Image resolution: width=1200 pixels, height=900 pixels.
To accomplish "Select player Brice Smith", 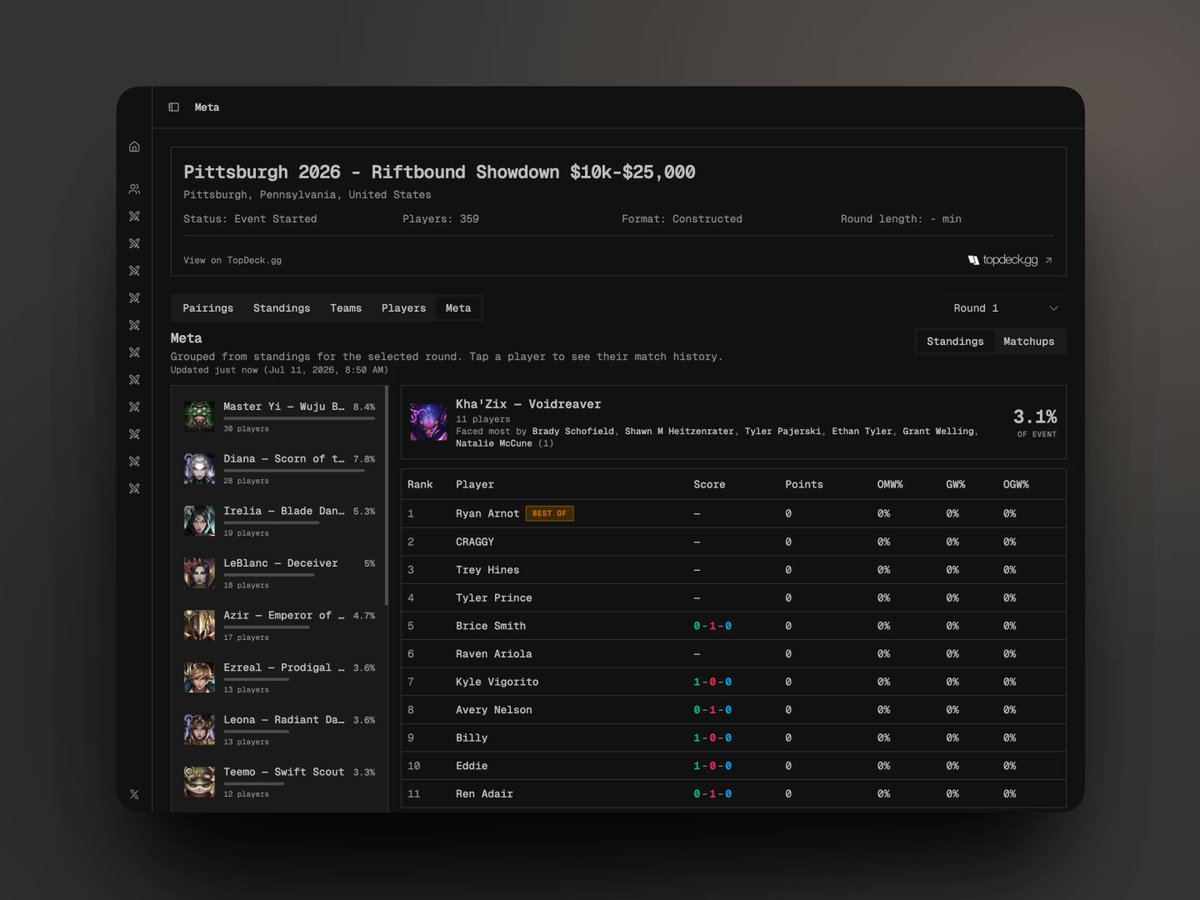I will coord(491,625).
